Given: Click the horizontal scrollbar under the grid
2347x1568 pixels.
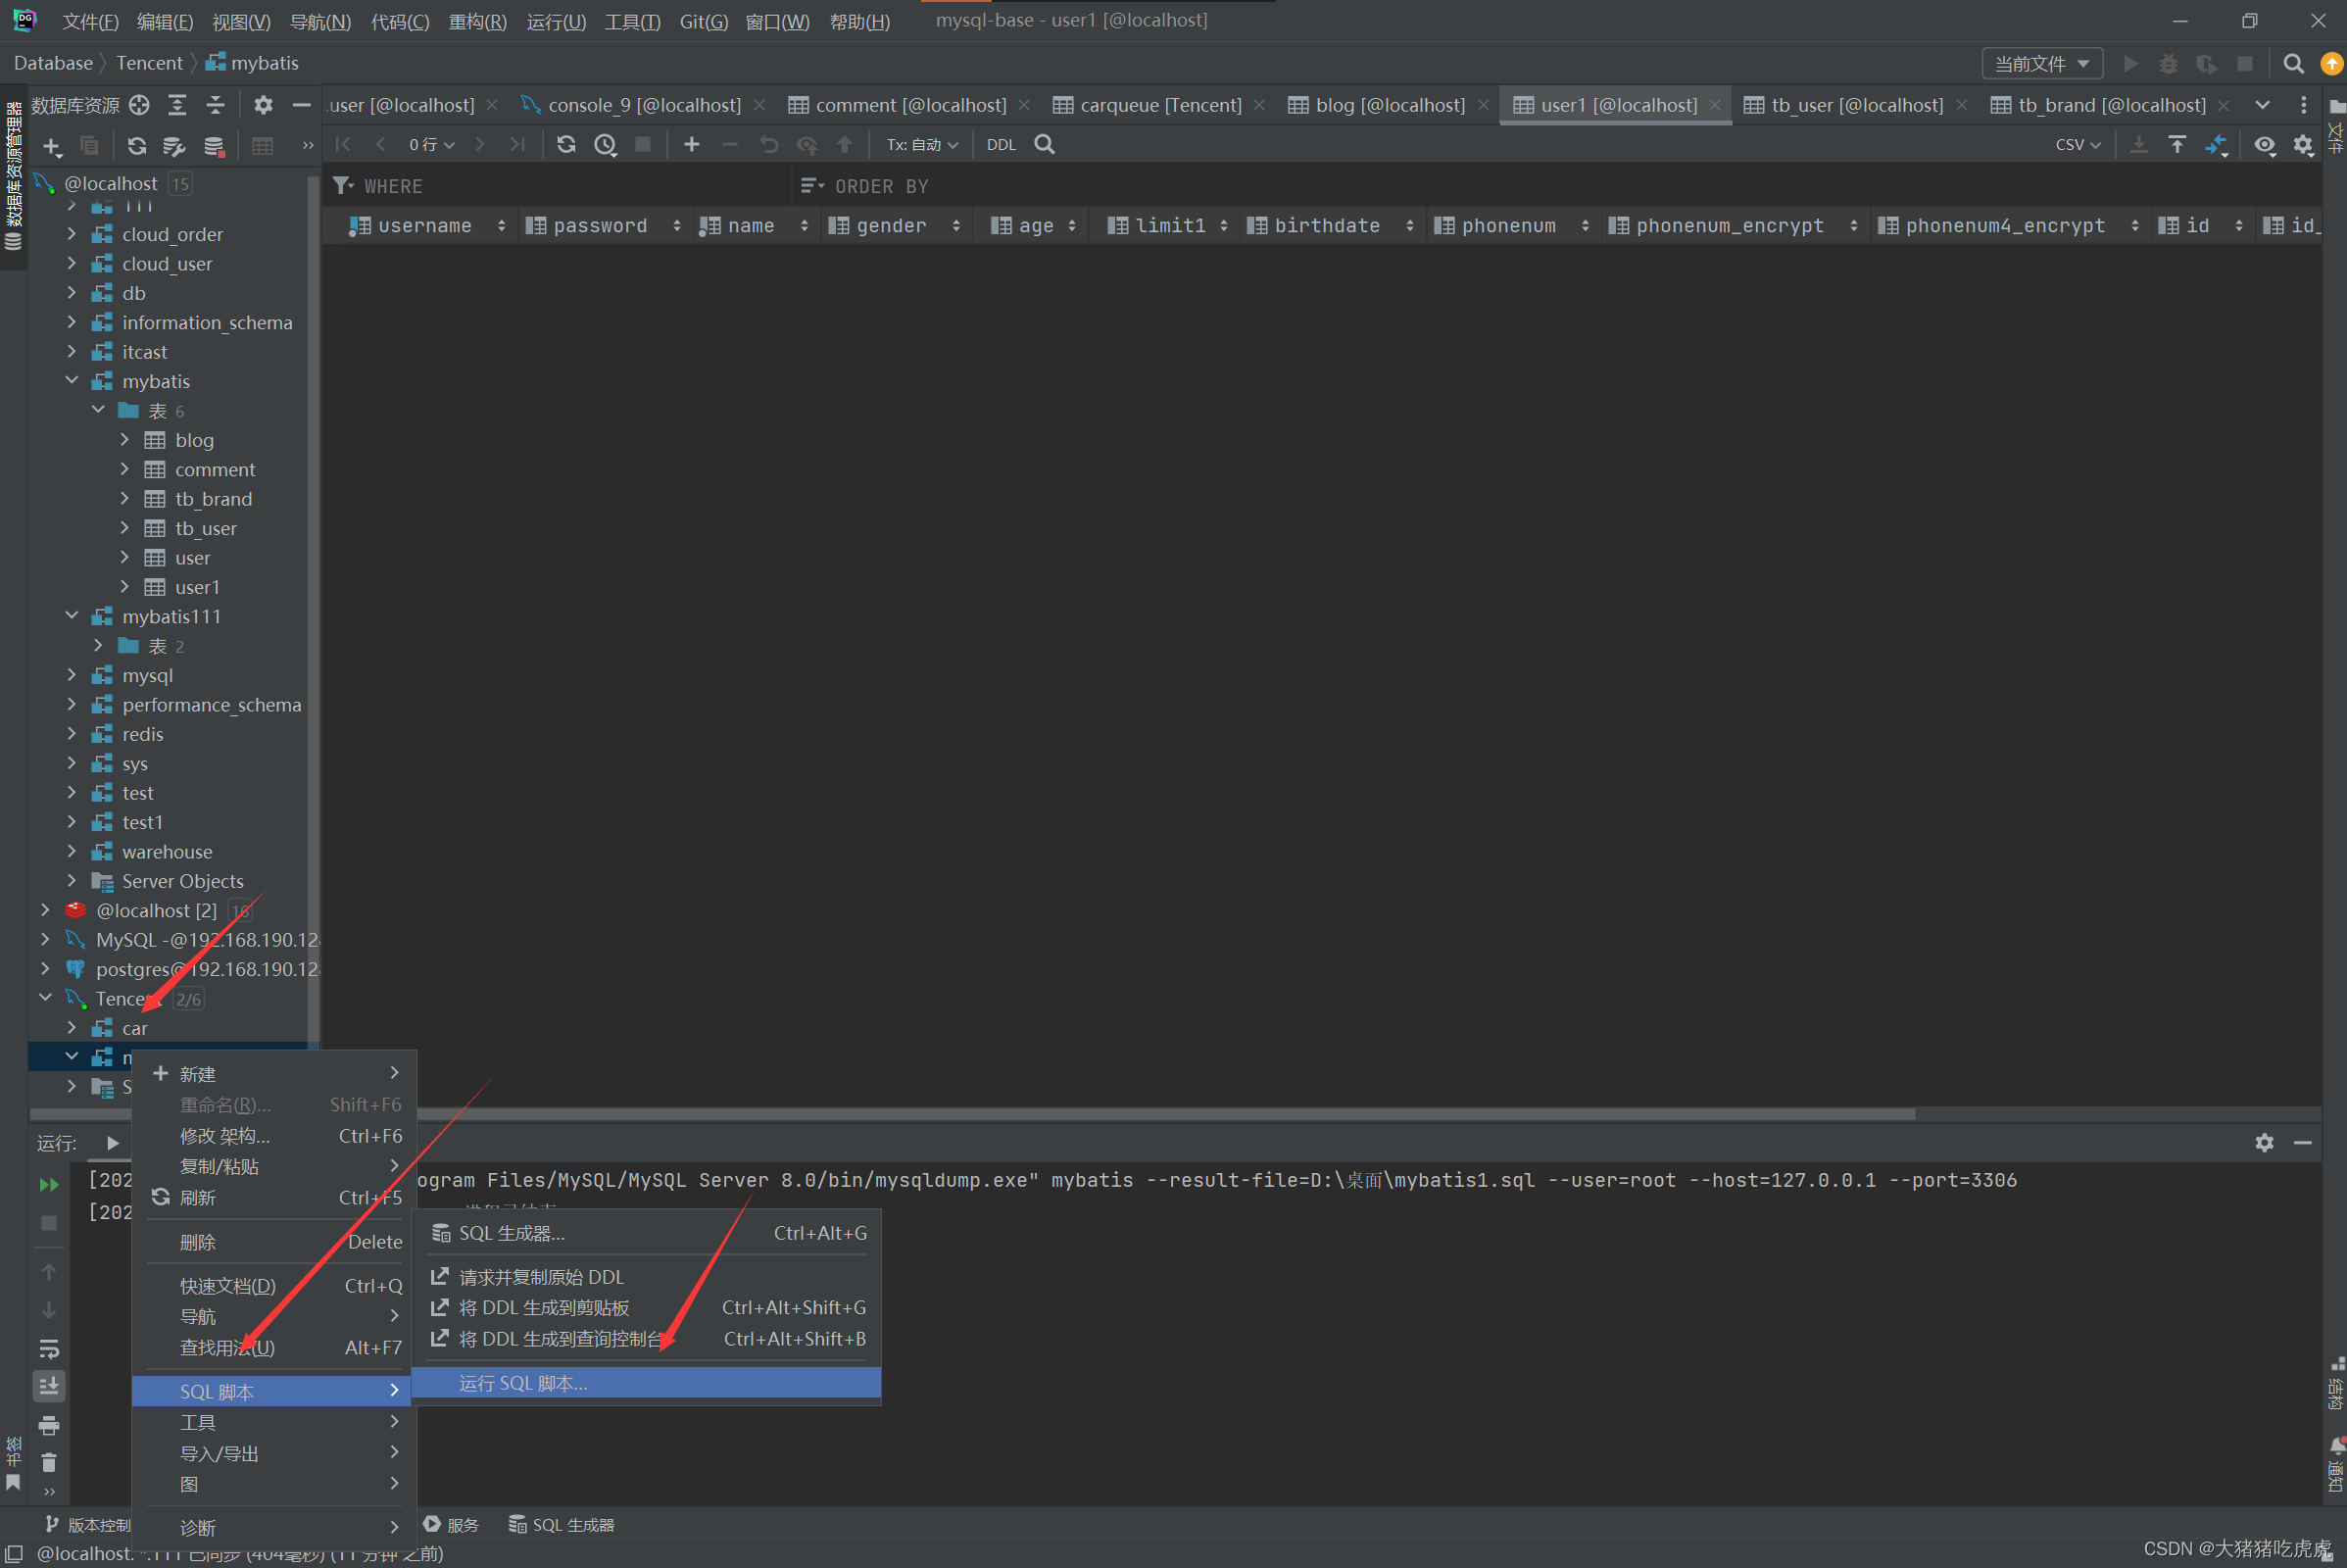Looking at the screenshot, I should click(x=1166, y=1113).
